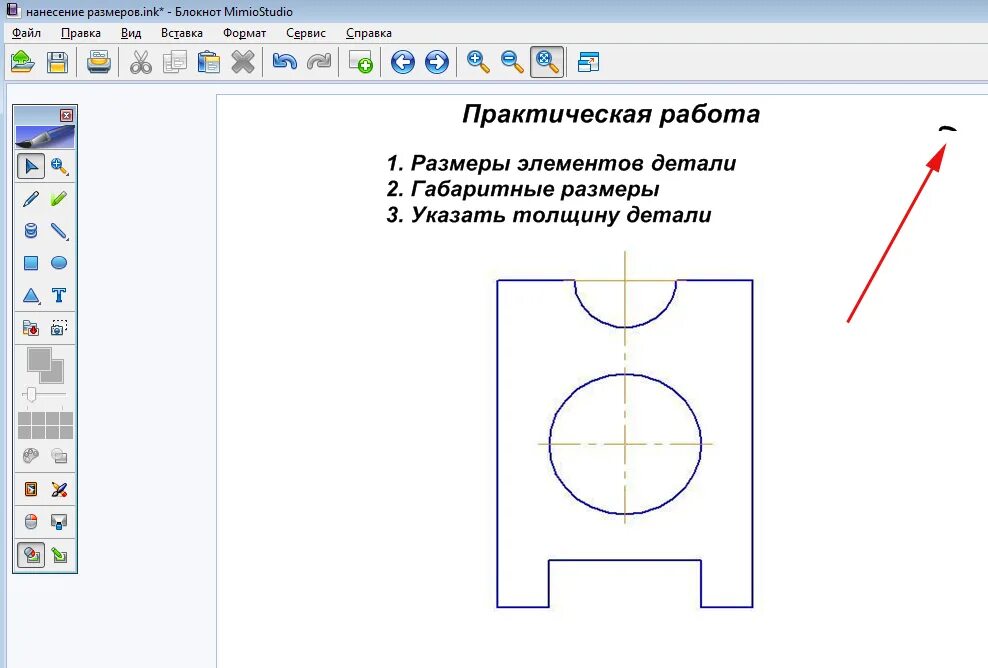This screenshot has height=668, width=988.
Task: Click the 'Практическая работа' heading
Action: point(611,114)
